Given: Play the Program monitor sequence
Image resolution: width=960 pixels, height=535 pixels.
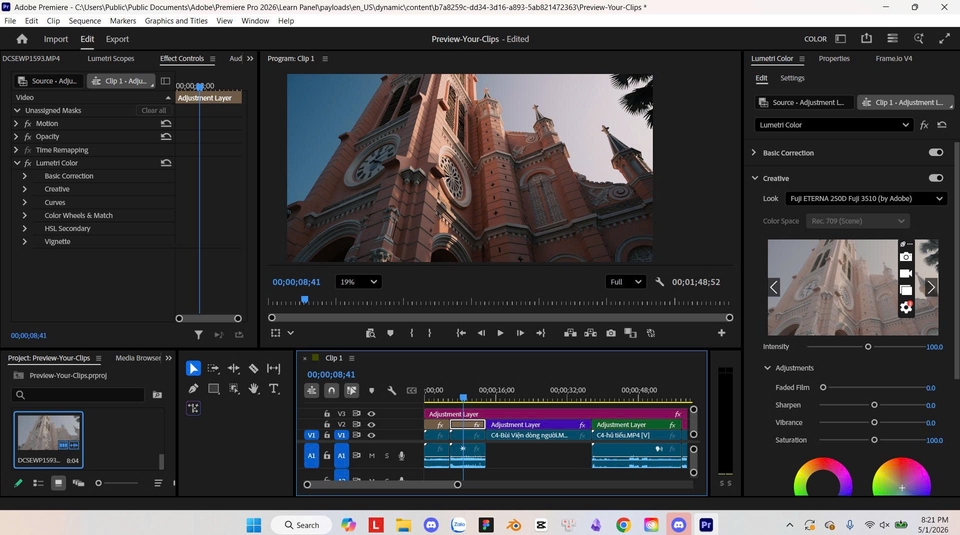Looking at the screenshot, I should click(500, 333).
